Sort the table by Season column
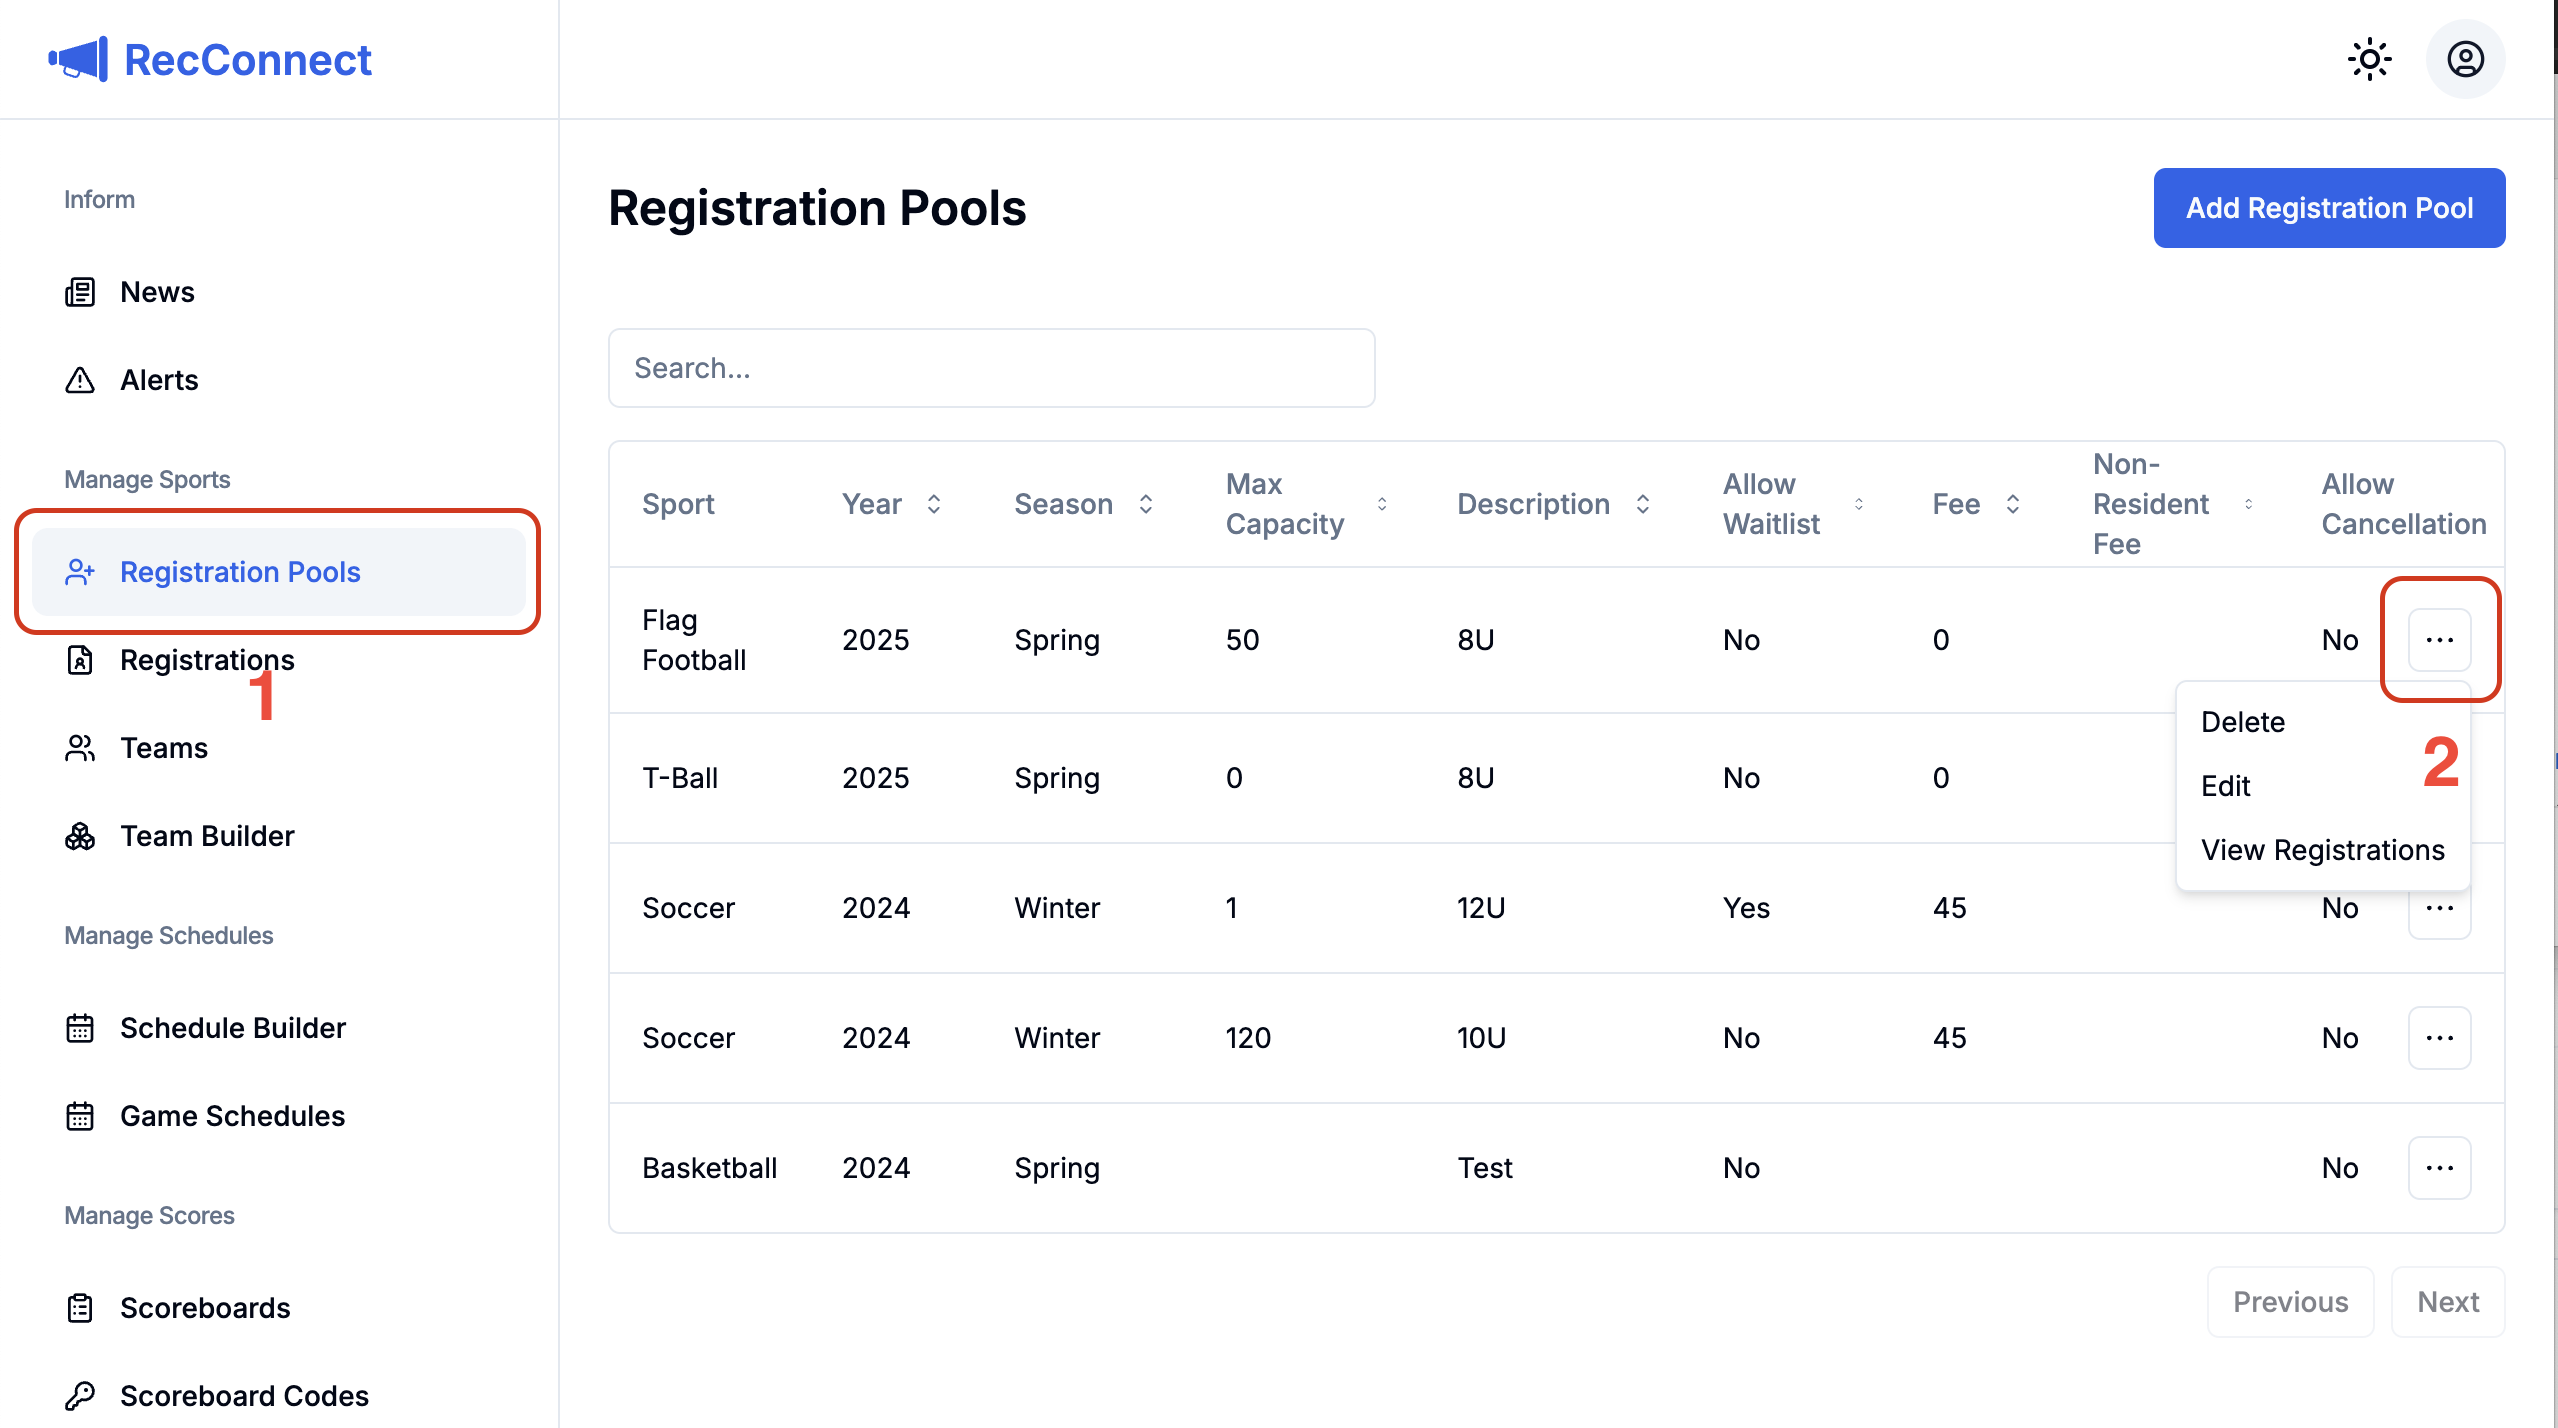This screenshot has width=2558, height=1428. point(1145,504)
